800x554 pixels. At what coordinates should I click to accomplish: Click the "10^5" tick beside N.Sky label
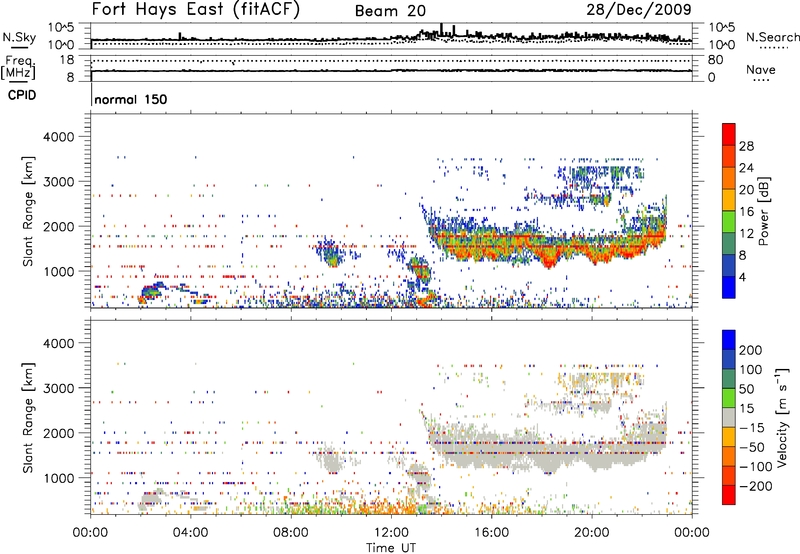click(x=61, y=28)
